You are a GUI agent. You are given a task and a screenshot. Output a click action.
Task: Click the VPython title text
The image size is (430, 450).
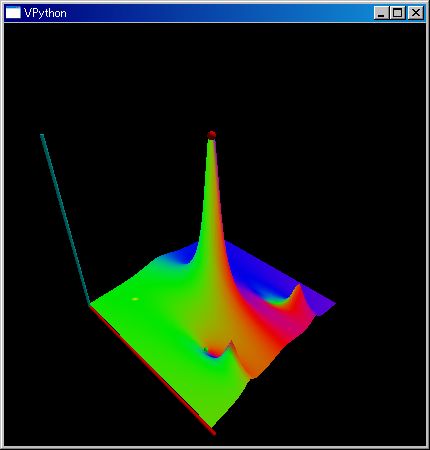45,13
